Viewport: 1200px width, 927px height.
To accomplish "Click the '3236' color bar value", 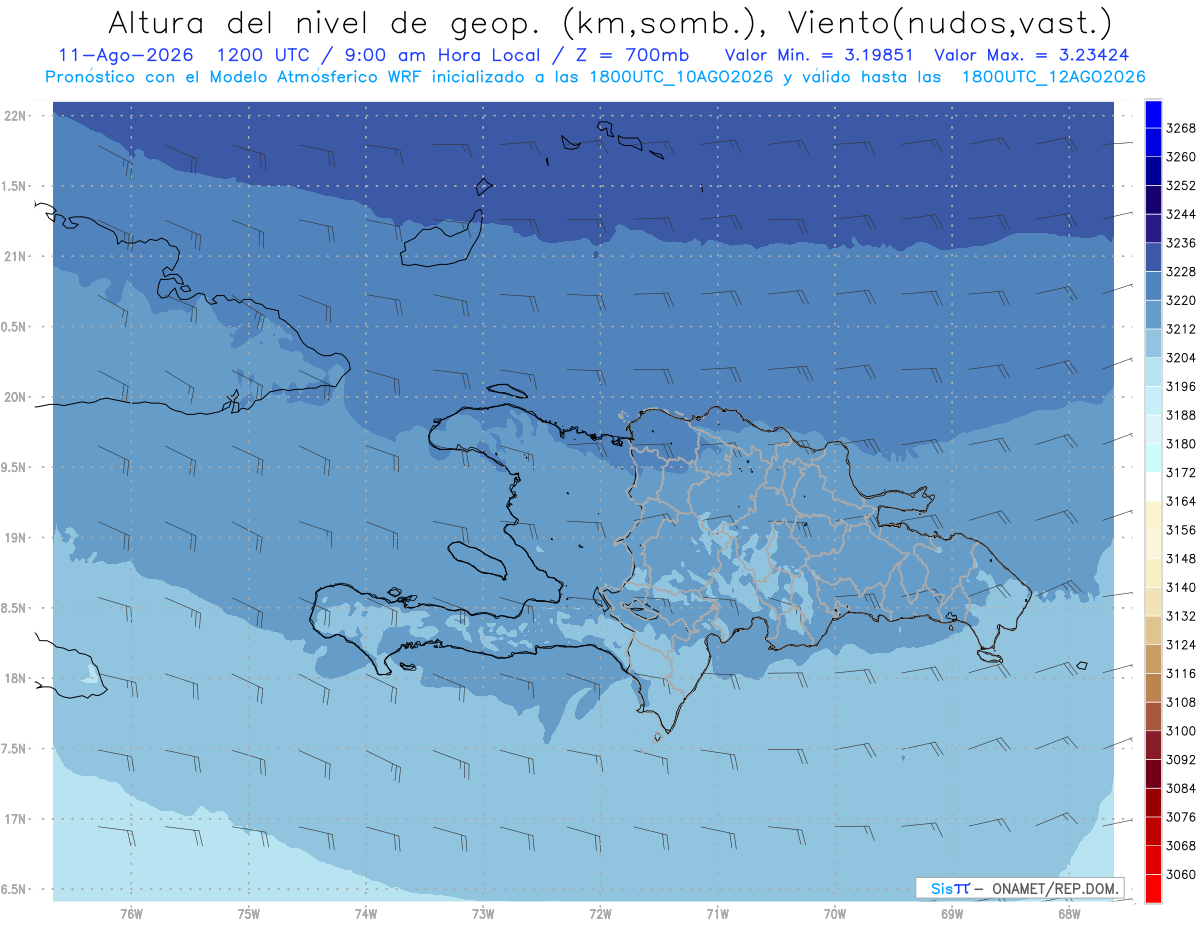I will [x=1181, y=243].
